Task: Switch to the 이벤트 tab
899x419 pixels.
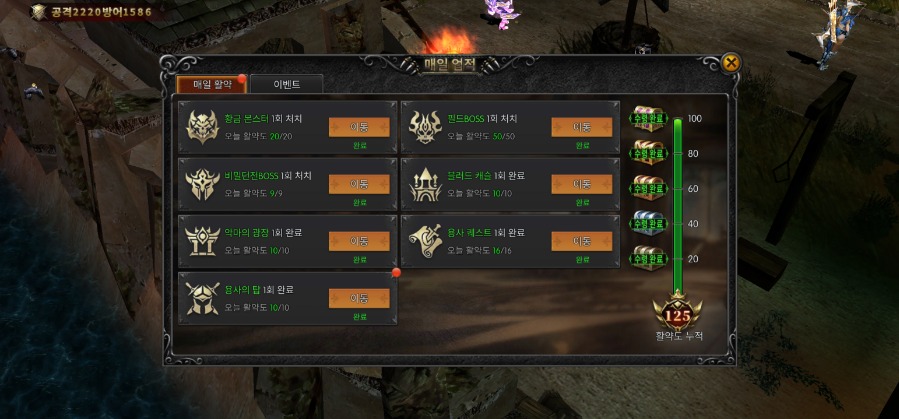Action: click(287, 84)
